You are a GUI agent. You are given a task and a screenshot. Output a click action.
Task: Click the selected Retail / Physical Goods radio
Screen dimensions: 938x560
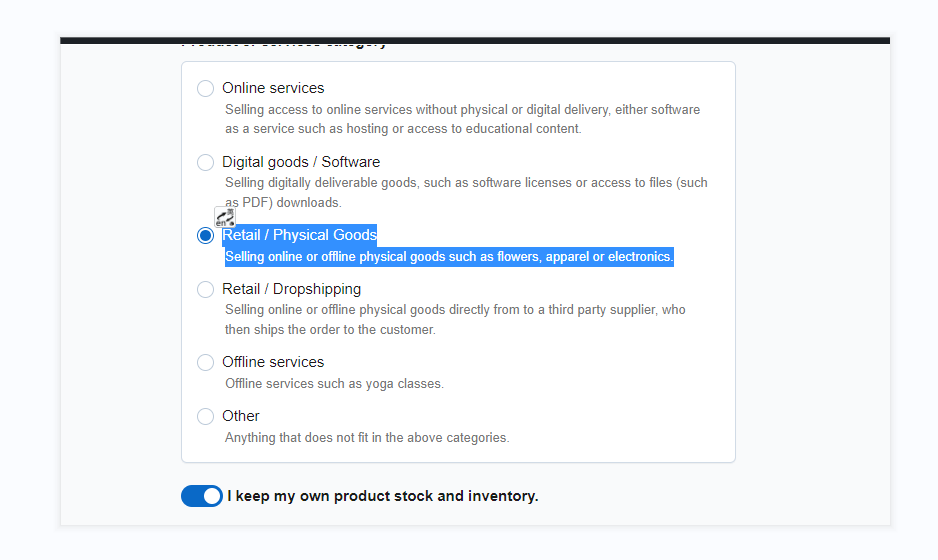tap(205, 236)
